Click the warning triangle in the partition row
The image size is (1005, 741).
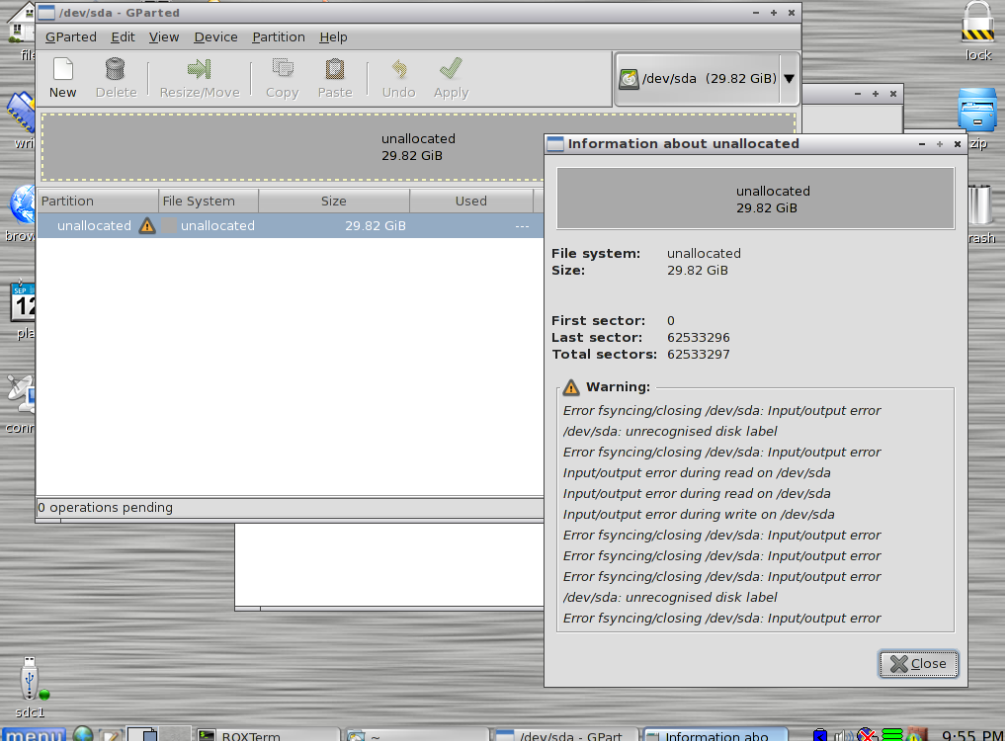[147, 226]
